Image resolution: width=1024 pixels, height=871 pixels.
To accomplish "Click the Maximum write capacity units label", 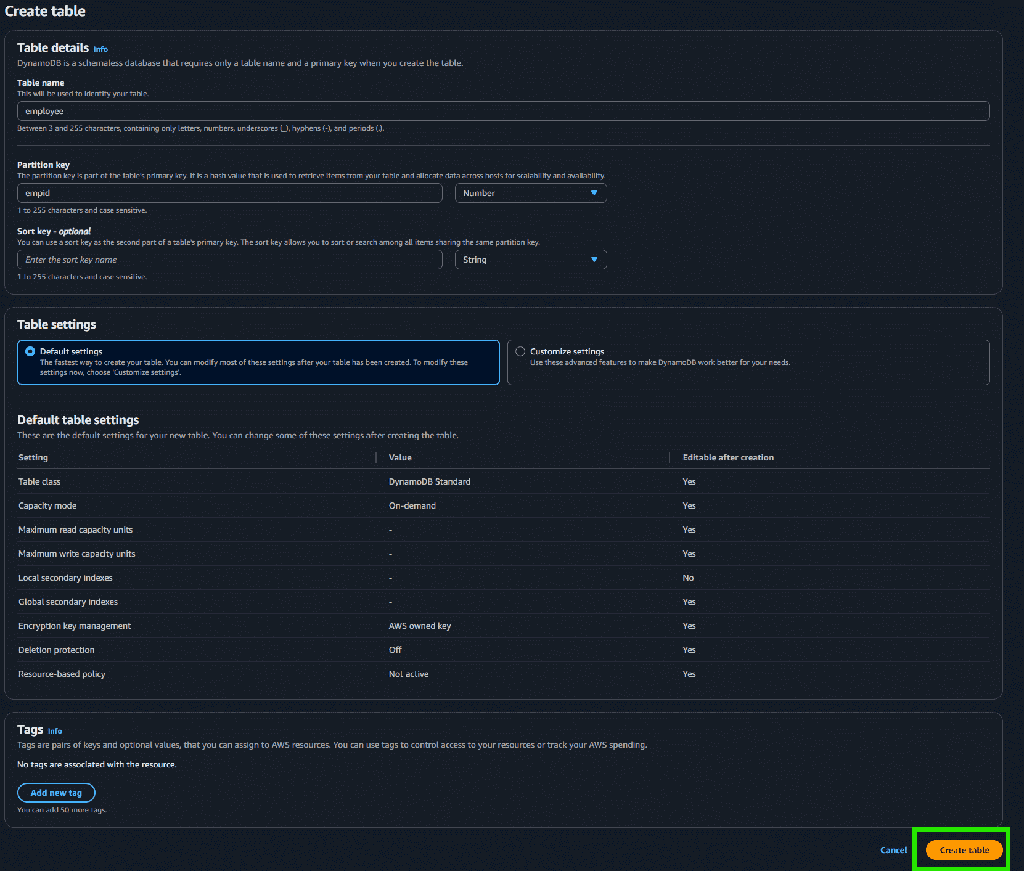I will pos(76,554).
